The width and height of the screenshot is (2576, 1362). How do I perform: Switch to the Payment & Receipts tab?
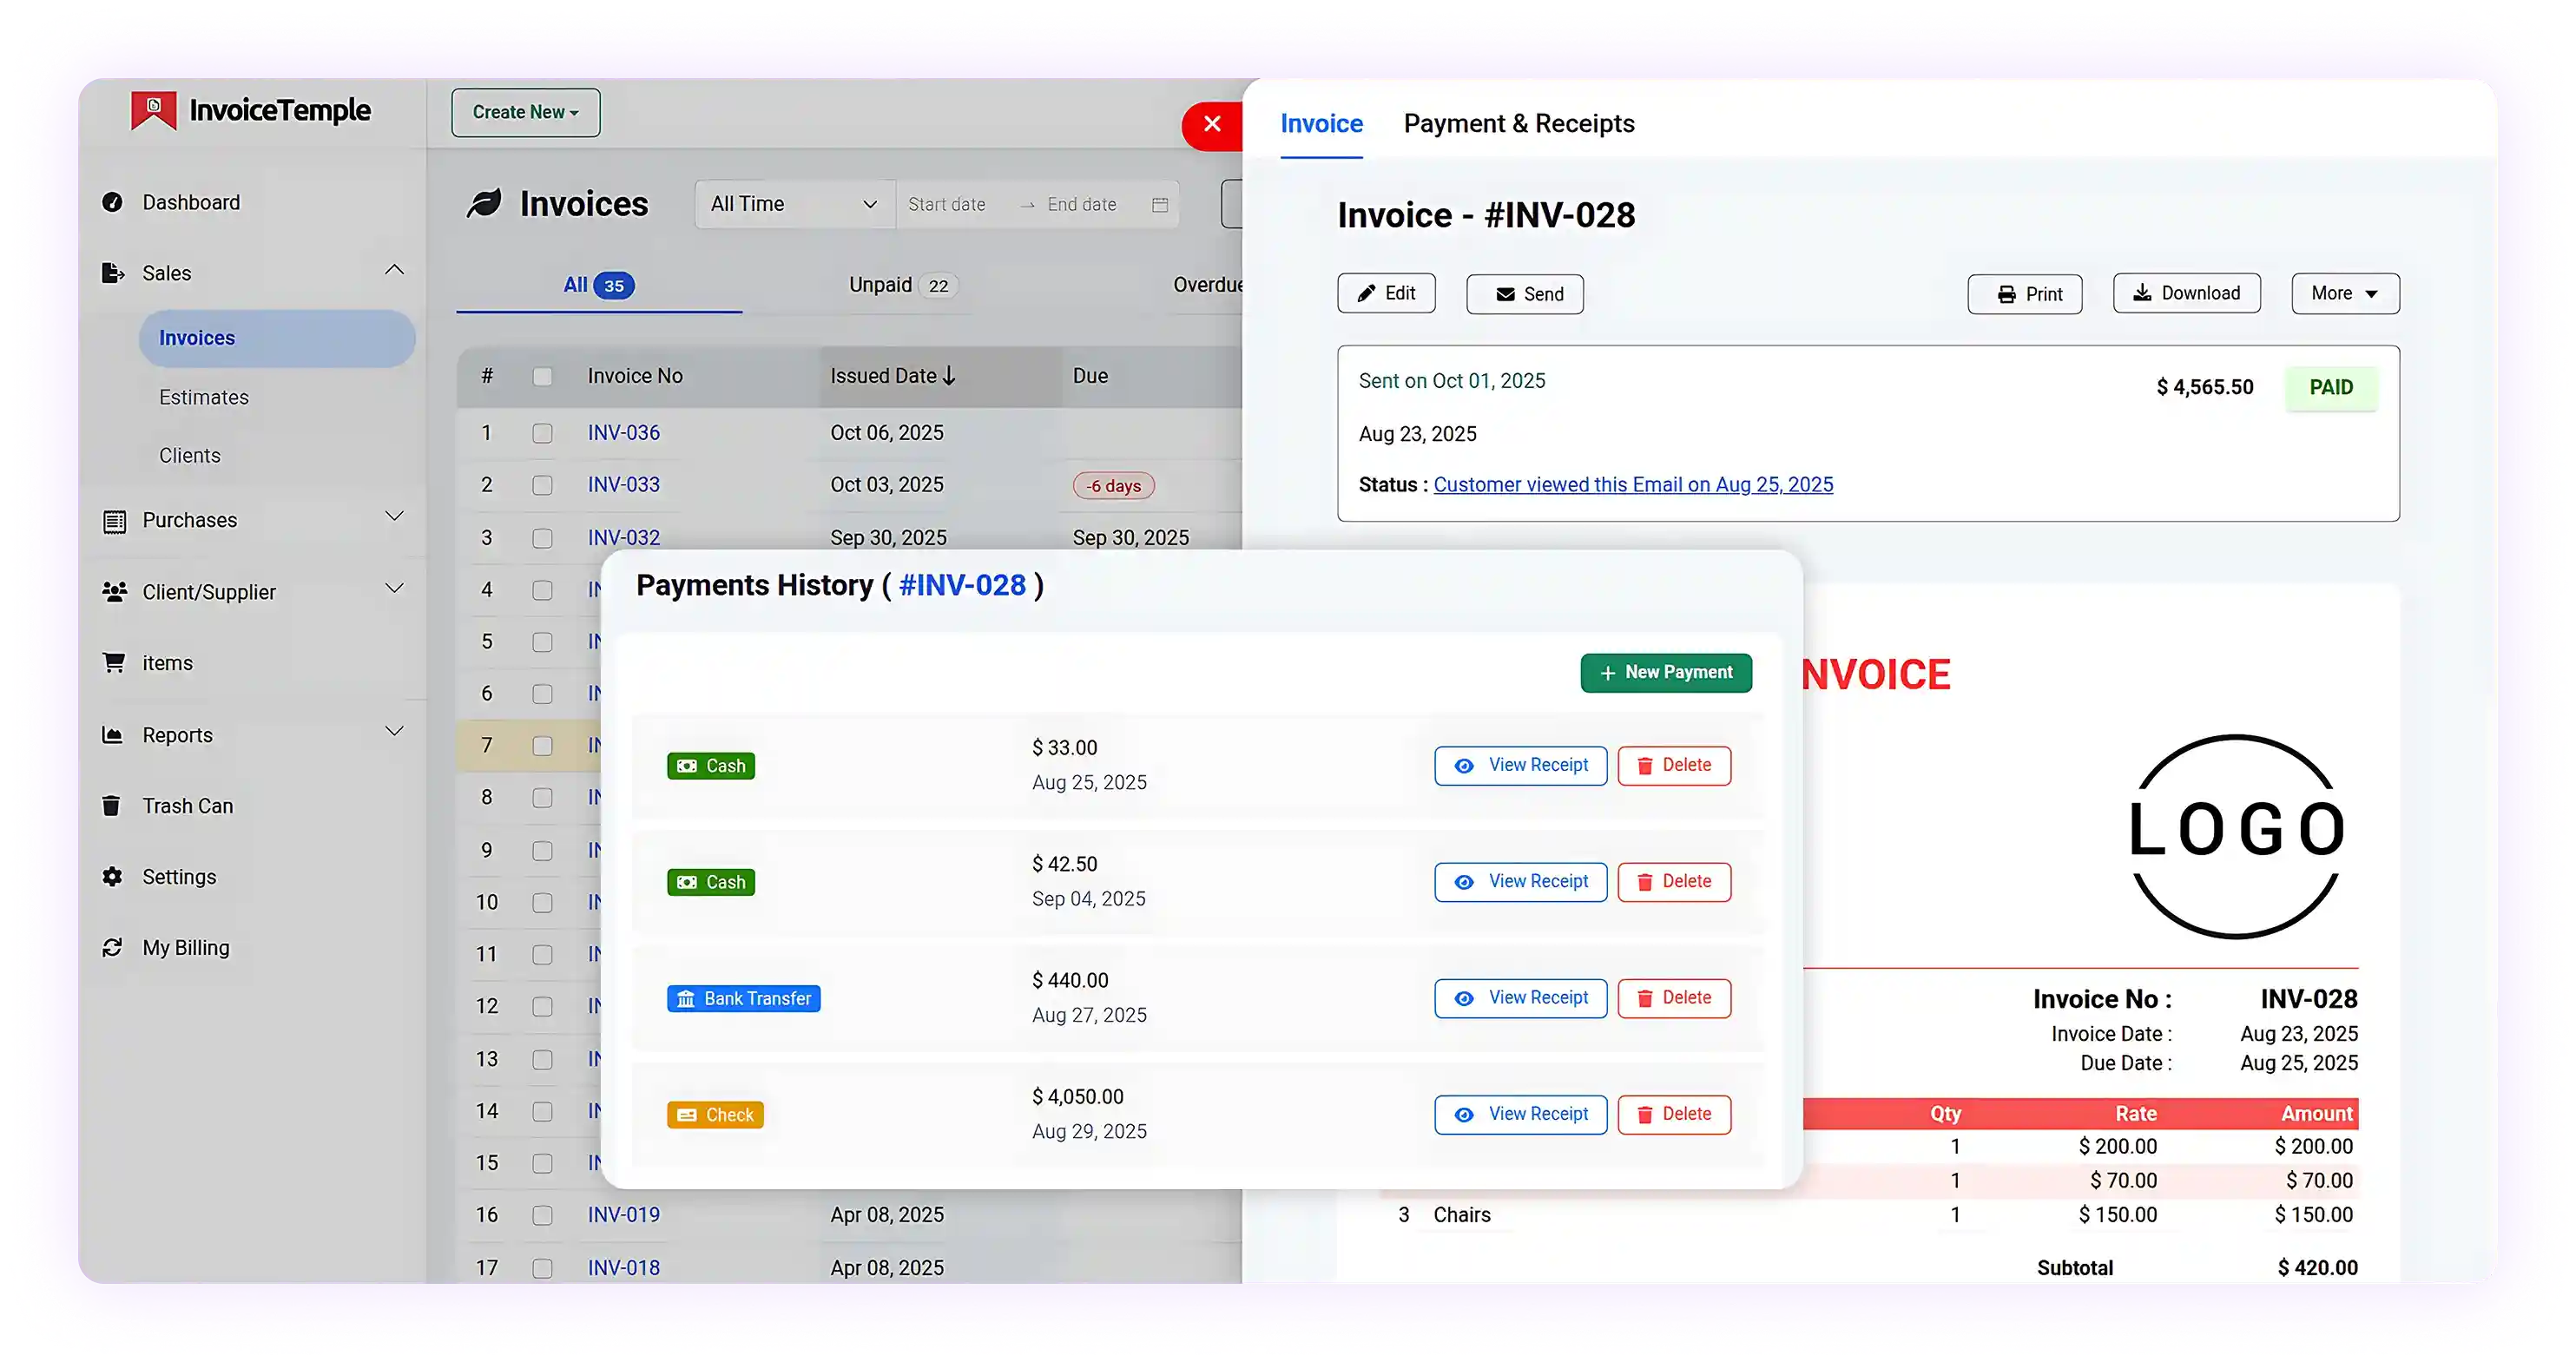click(x=1519, y=123)
